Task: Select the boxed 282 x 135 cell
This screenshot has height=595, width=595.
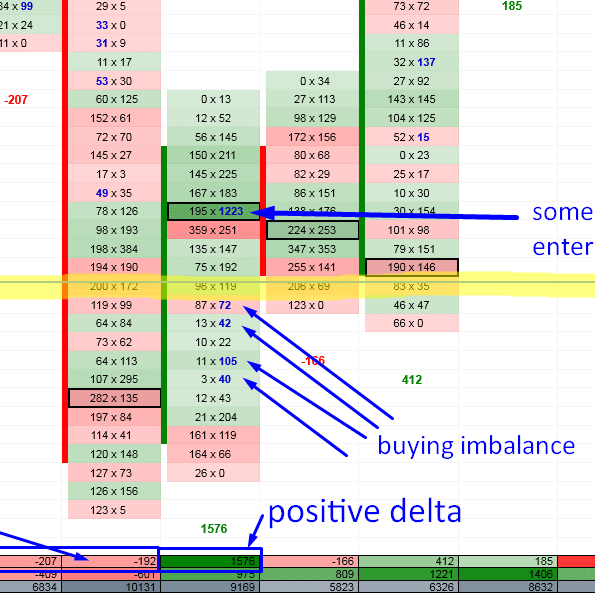Action: tap(114, 398)
